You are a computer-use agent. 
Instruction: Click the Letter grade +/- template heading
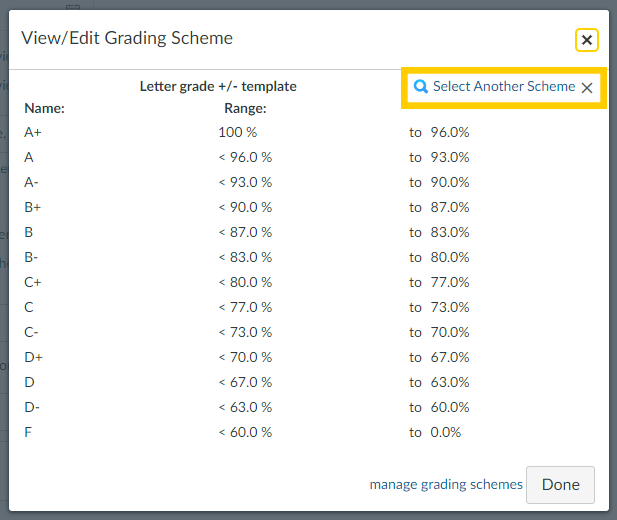(x=218, y=87)
